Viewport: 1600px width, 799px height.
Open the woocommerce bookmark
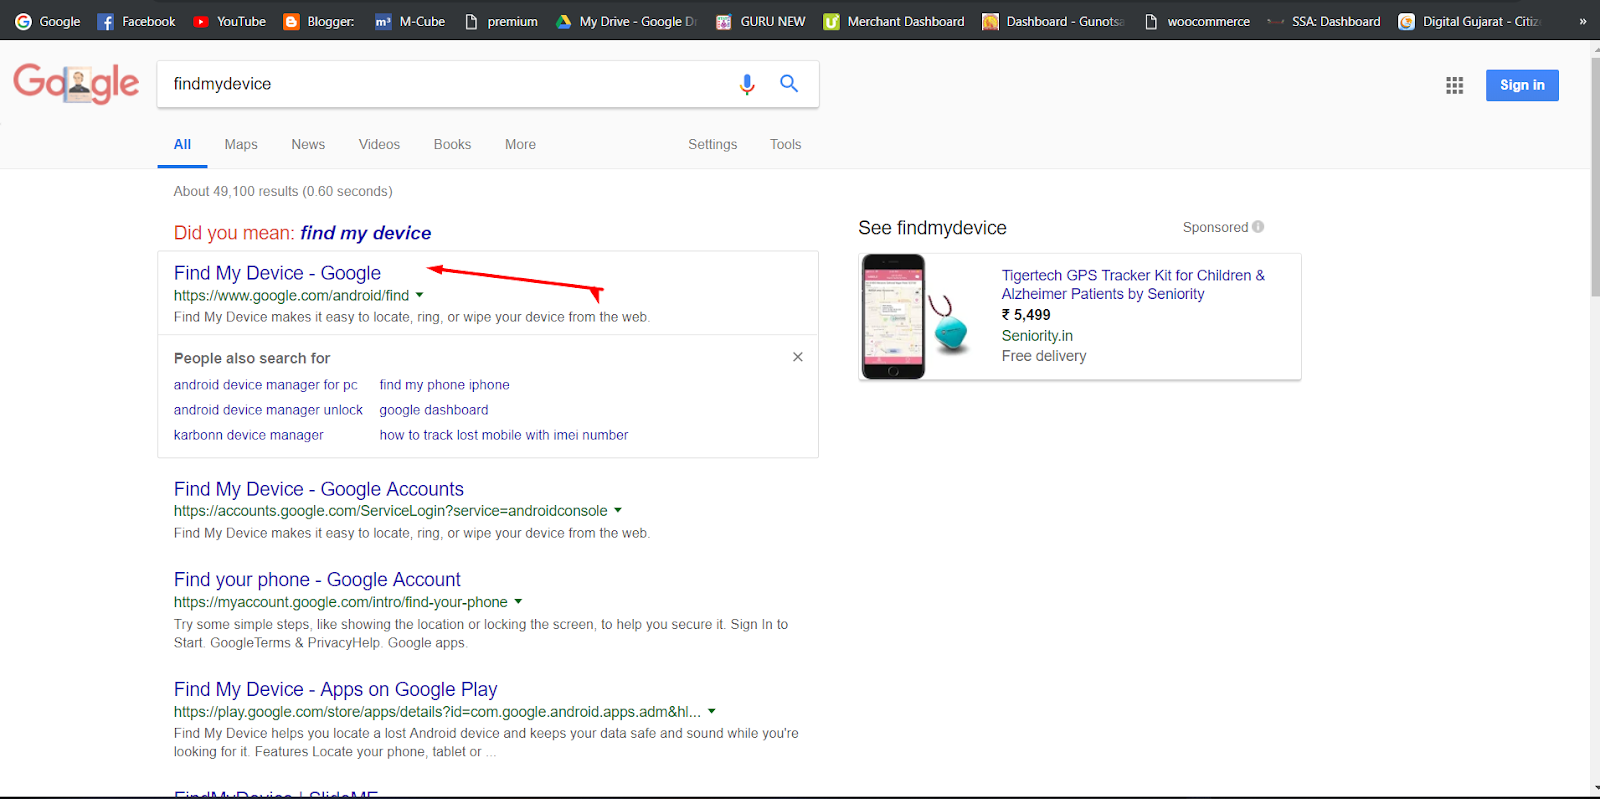click(1197, 21)
